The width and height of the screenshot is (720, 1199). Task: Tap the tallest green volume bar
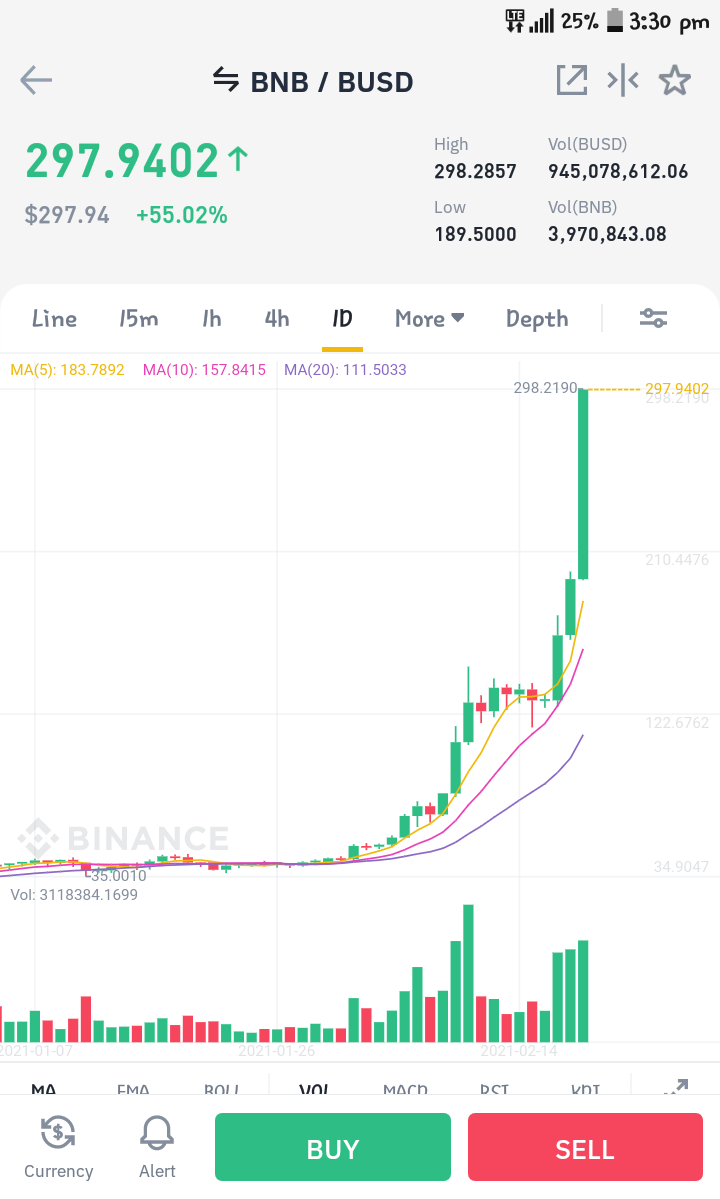[469, 973]
